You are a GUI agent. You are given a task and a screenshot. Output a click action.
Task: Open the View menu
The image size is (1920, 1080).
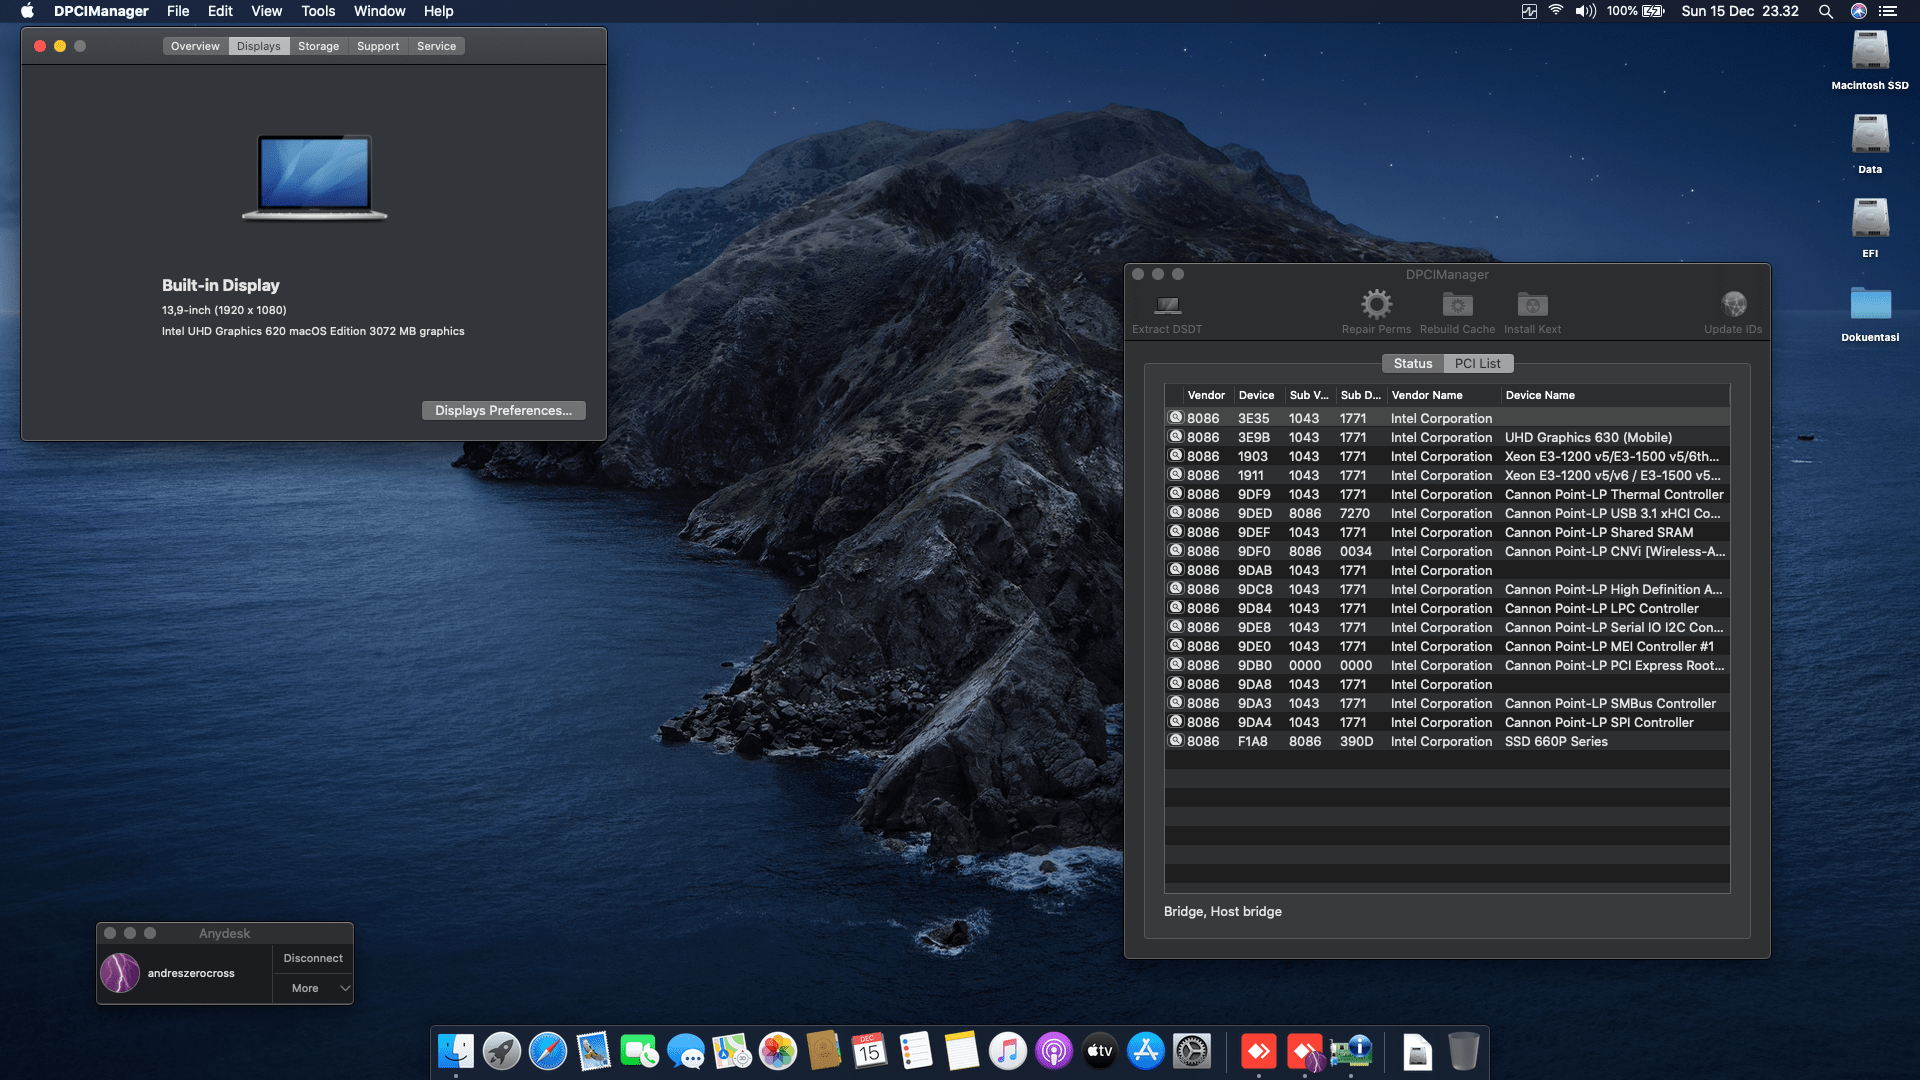[266, 11]
